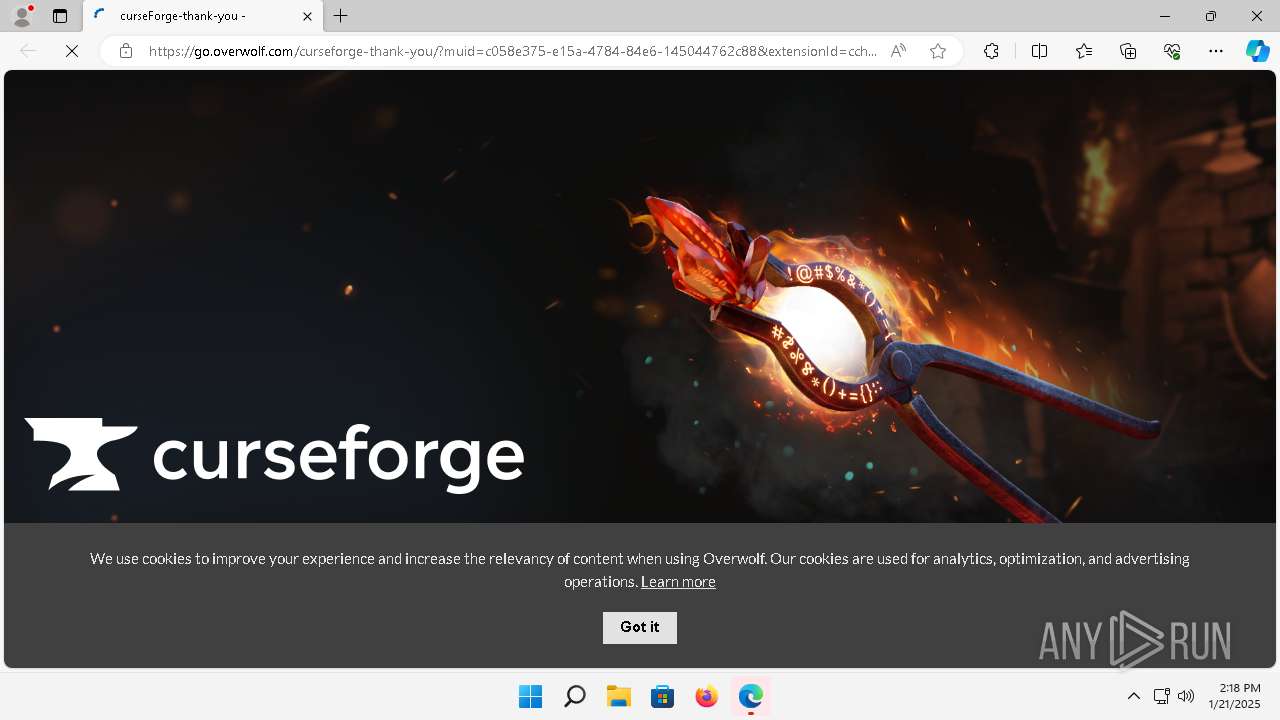This screenshot has width=1280, height=720.
Task: Open the Copilot sidebar icon
Action: click(x=1257, y=51)
